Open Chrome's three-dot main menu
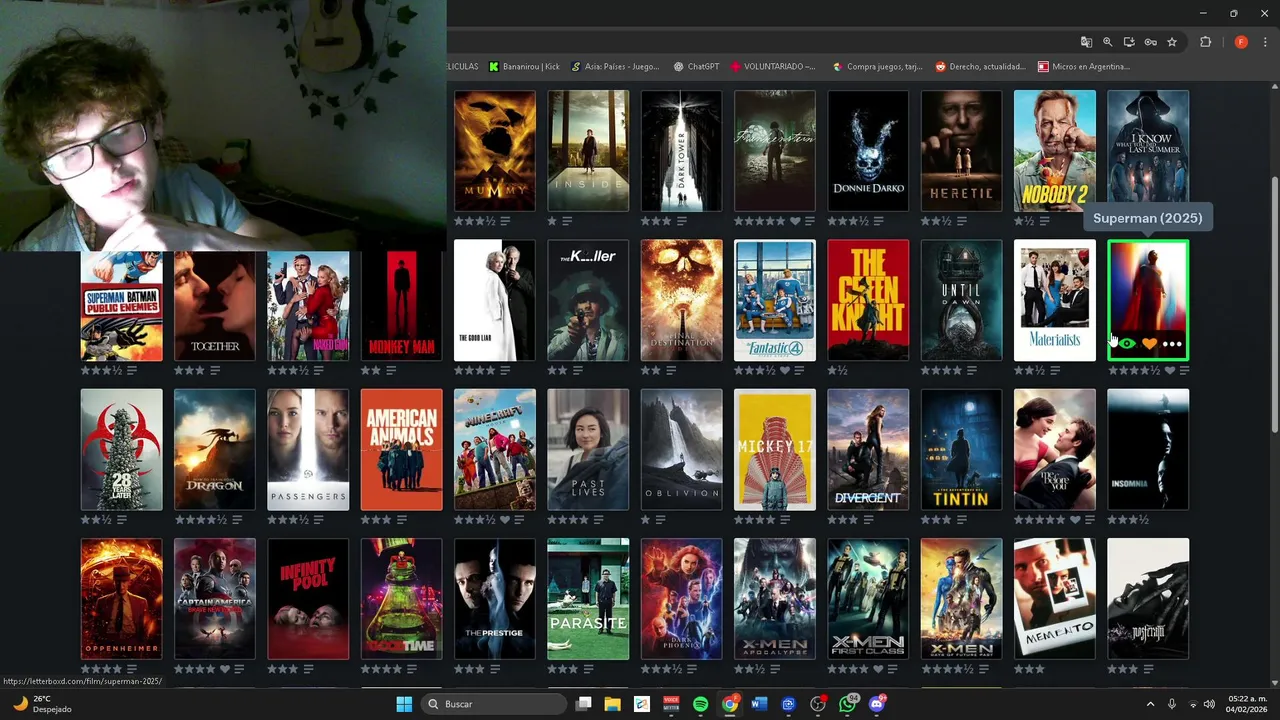 pyautogui.click(x=1265, y=42)
